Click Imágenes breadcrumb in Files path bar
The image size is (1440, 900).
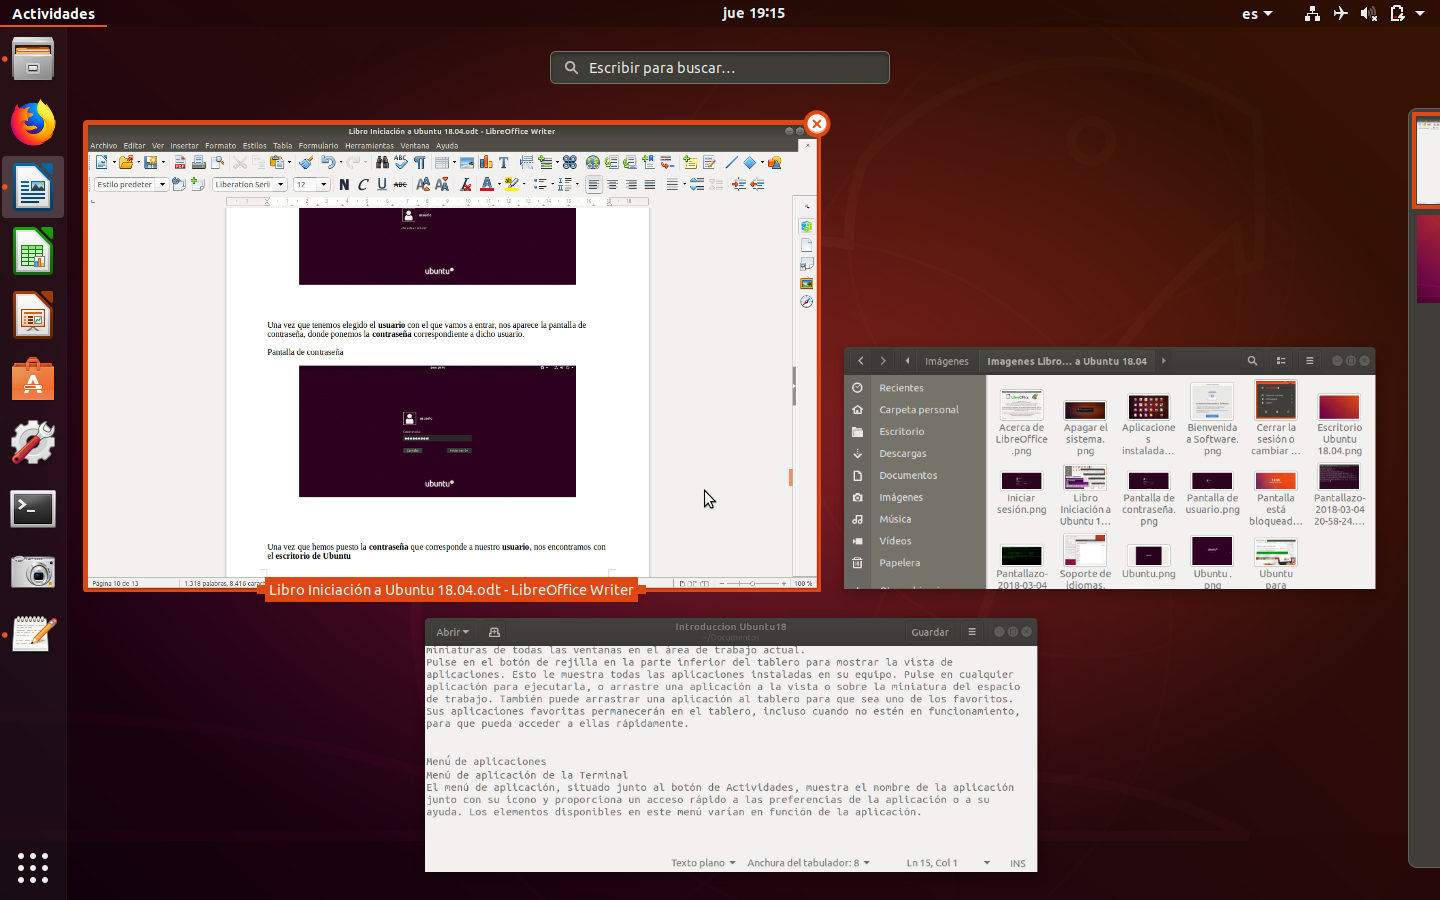(x=946, y=361)
